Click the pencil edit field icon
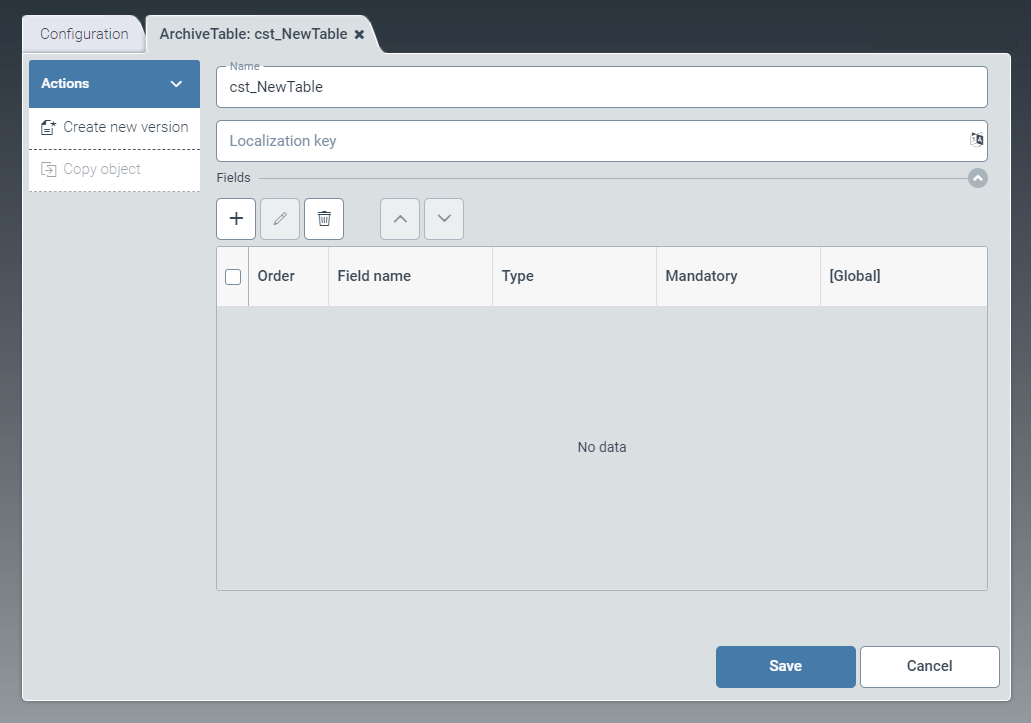This screenshot has width=1031, height=723. coord(280,219)
